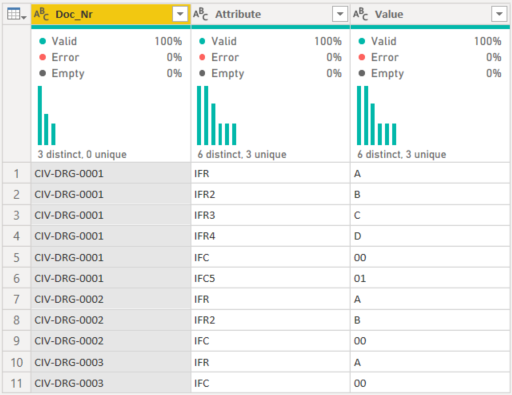This screenshot has width=512, height=395.
Task: Click the value 01 cell
Action: point(430,278)
